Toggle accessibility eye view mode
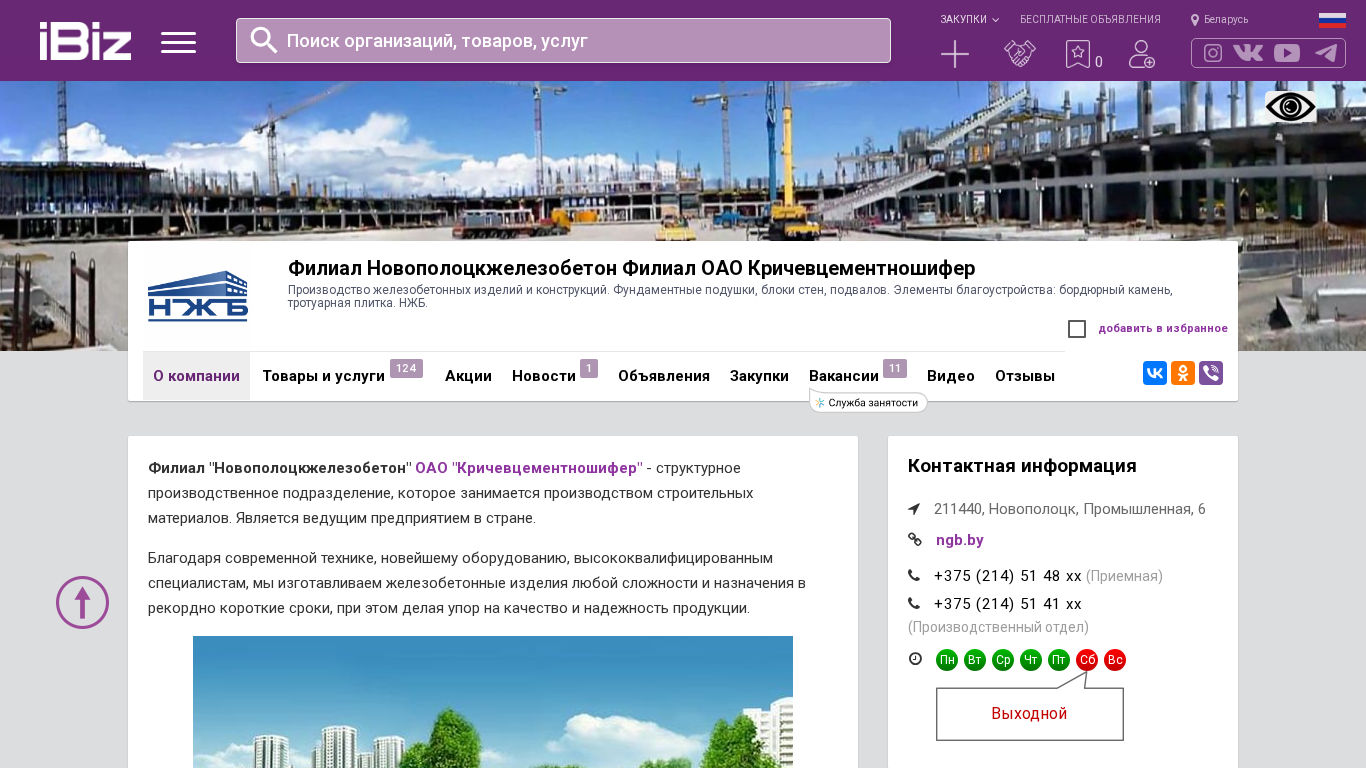Viewport: 1366px width, 768px height. [x=1291, y=107]
